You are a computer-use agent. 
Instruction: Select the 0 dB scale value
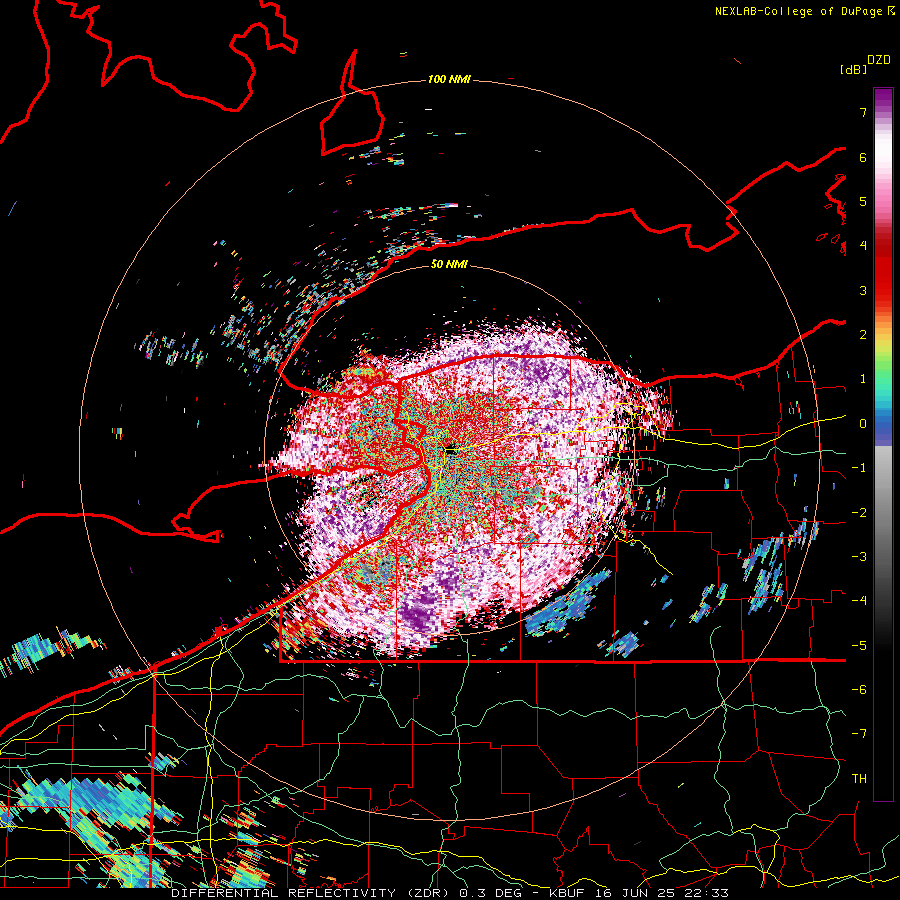pyautogui.click(x=863, y=424)
